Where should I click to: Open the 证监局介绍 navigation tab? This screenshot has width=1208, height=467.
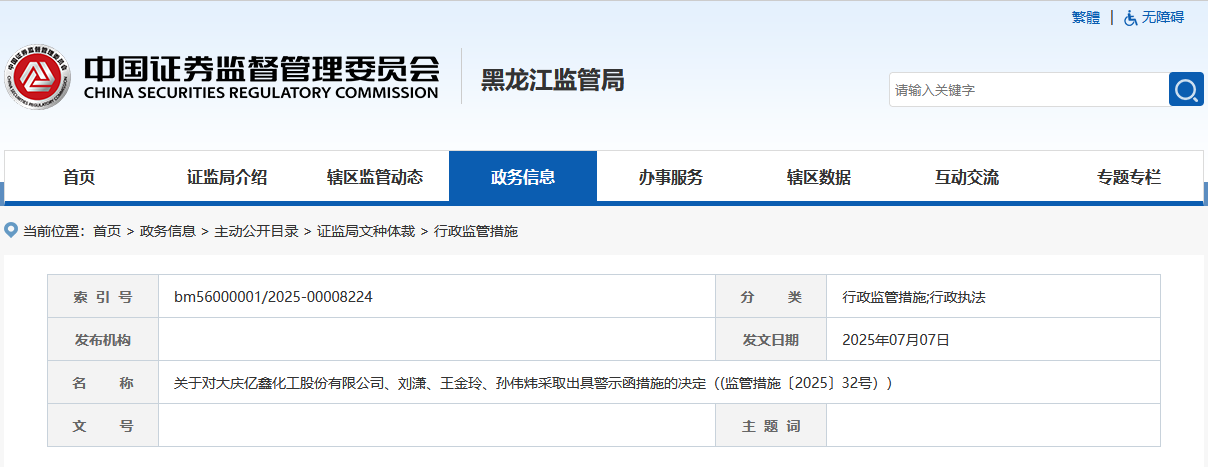coord(227,177)
